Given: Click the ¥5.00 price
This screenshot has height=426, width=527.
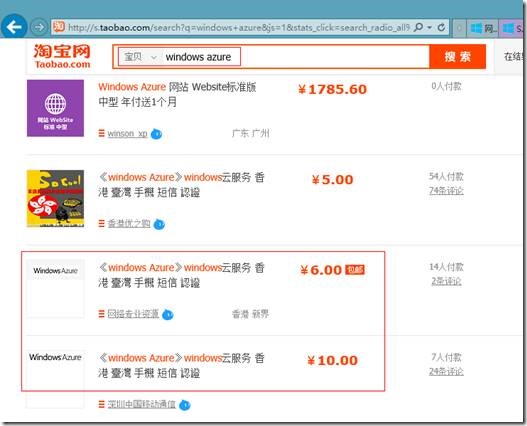Looking at the screenshot, I should (x=332, y=180).
